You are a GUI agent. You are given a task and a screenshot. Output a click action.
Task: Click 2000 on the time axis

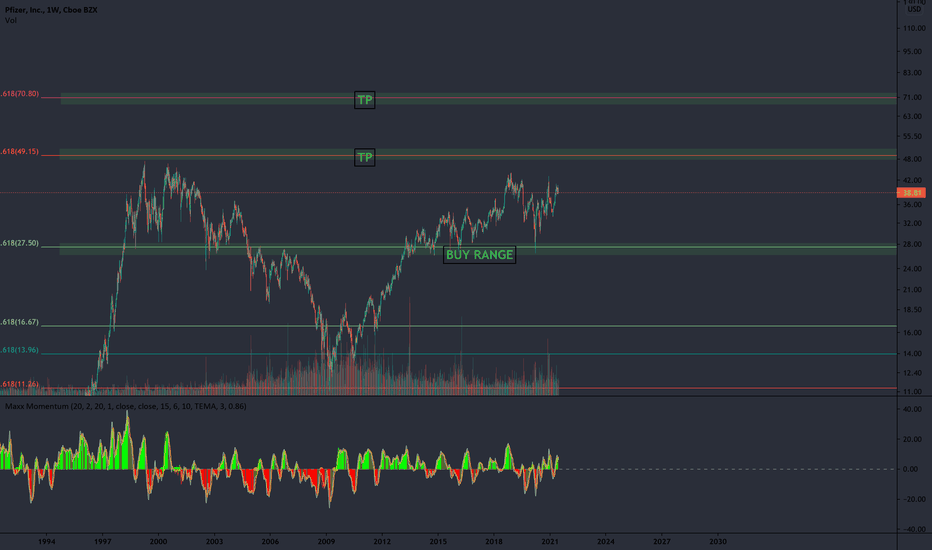[158, 542]
